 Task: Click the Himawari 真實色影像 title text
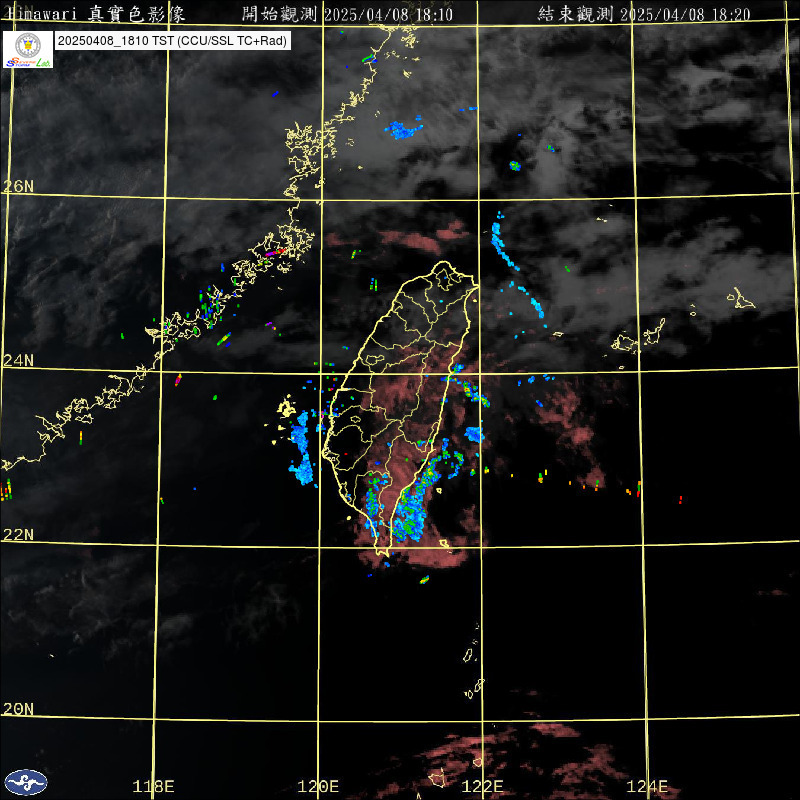(x=112, y=14)
